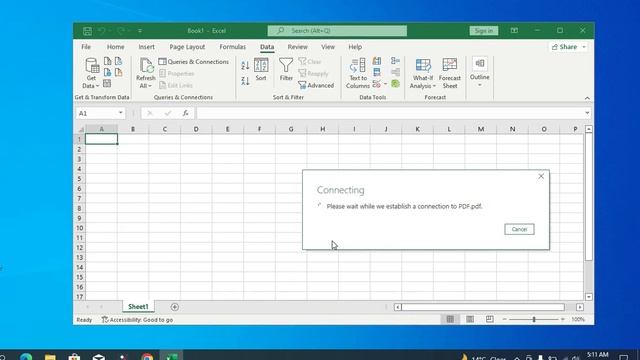Expand the Data Validation dropdown arrow
Screen dimensions: 640x360
pos(385,84)
